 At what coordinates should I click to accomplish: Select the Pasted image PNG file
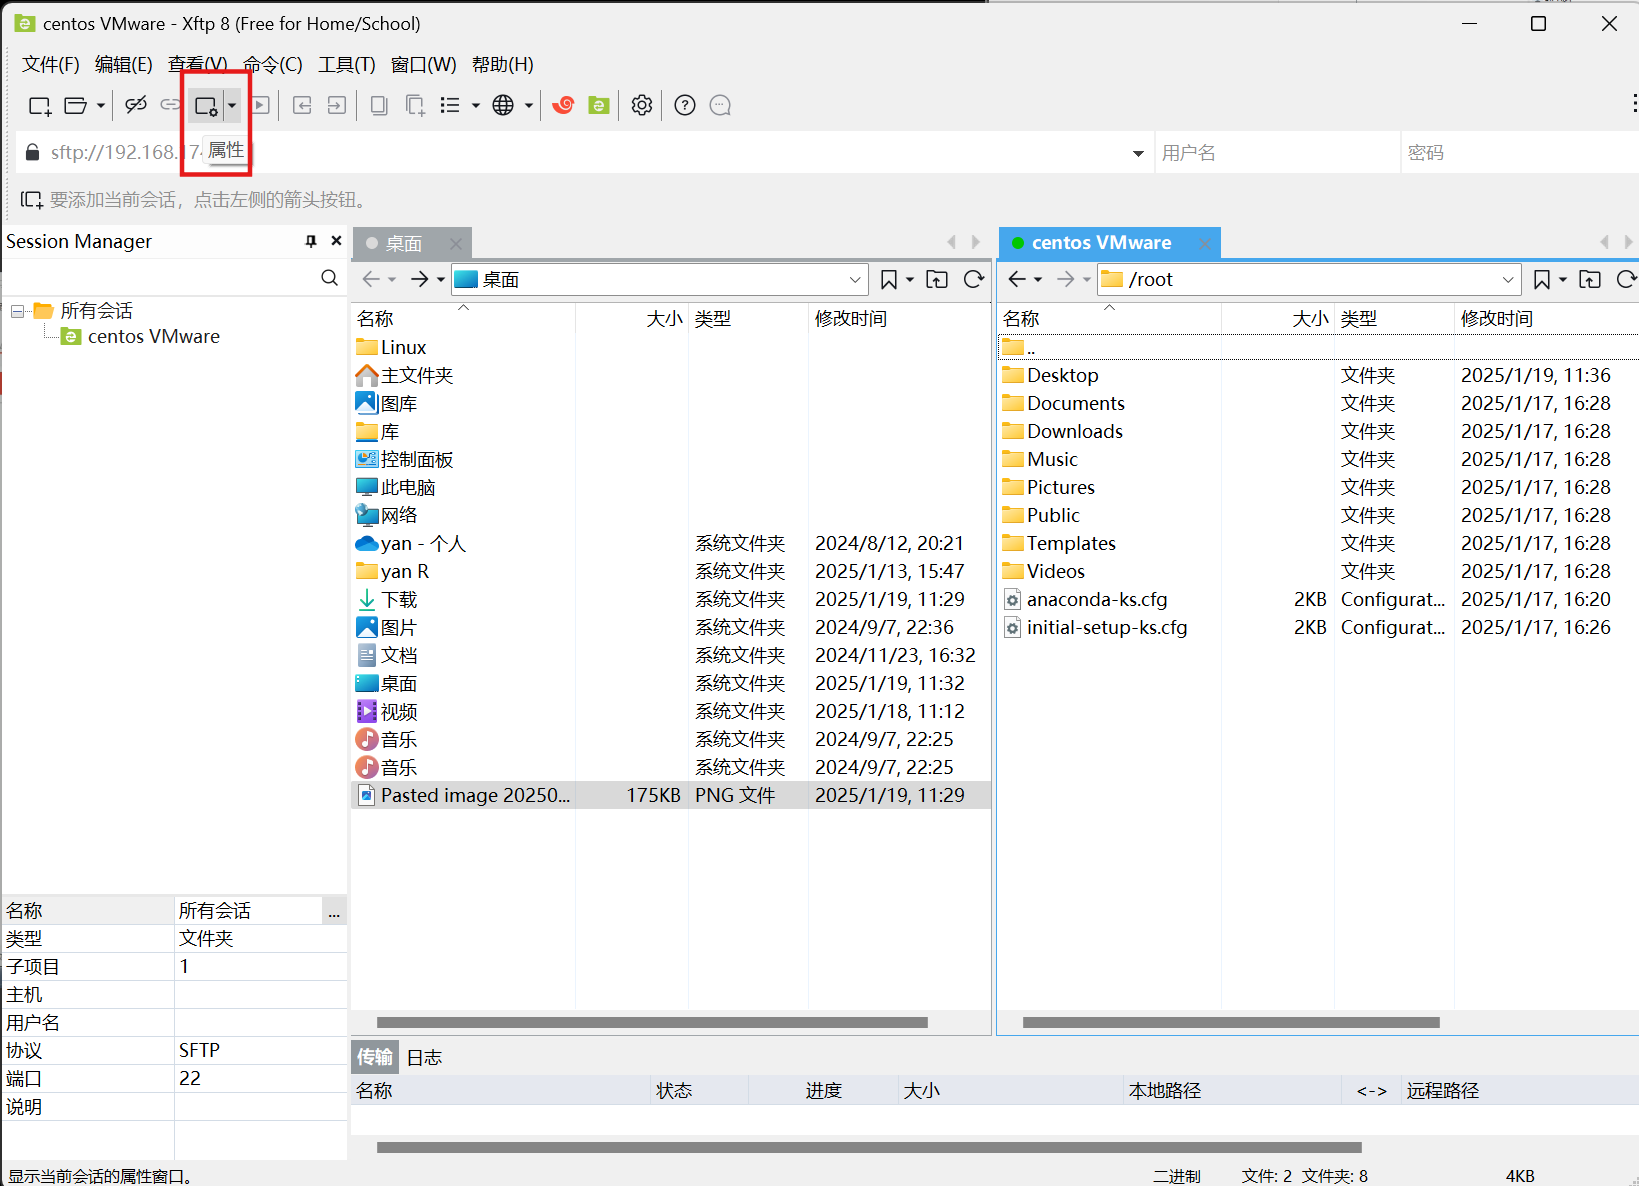click(671, 795)
